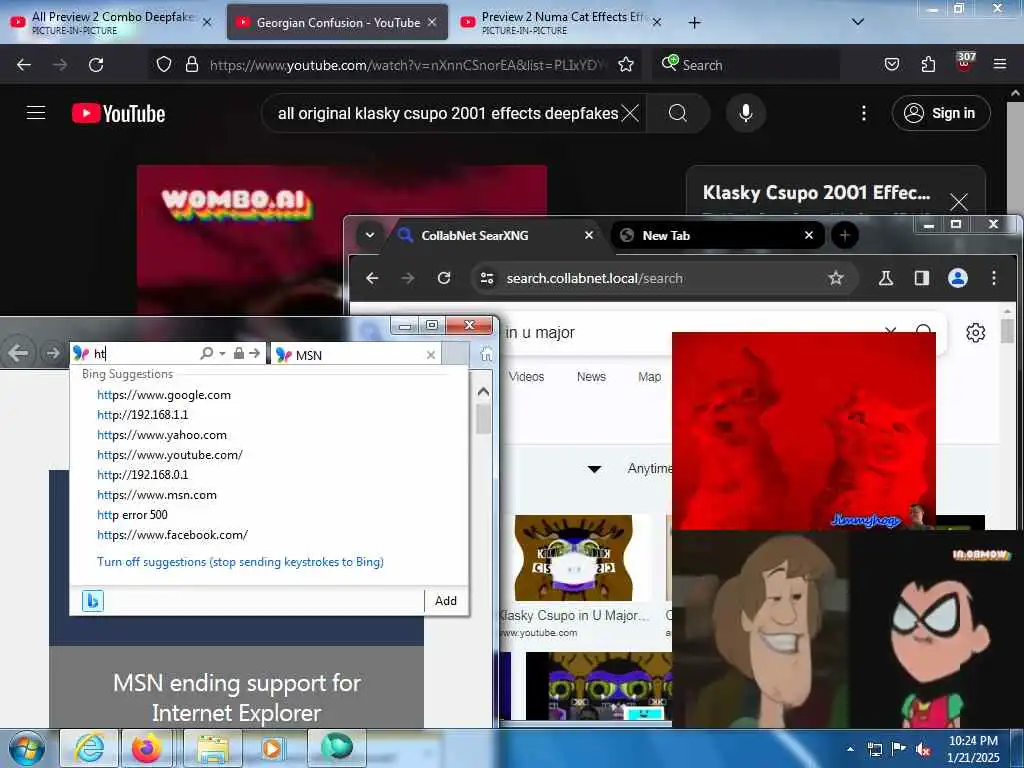The height and width of the screenshot is (768, 1024).
Task: Open Windows Start orb
Action: pos(27,748)
